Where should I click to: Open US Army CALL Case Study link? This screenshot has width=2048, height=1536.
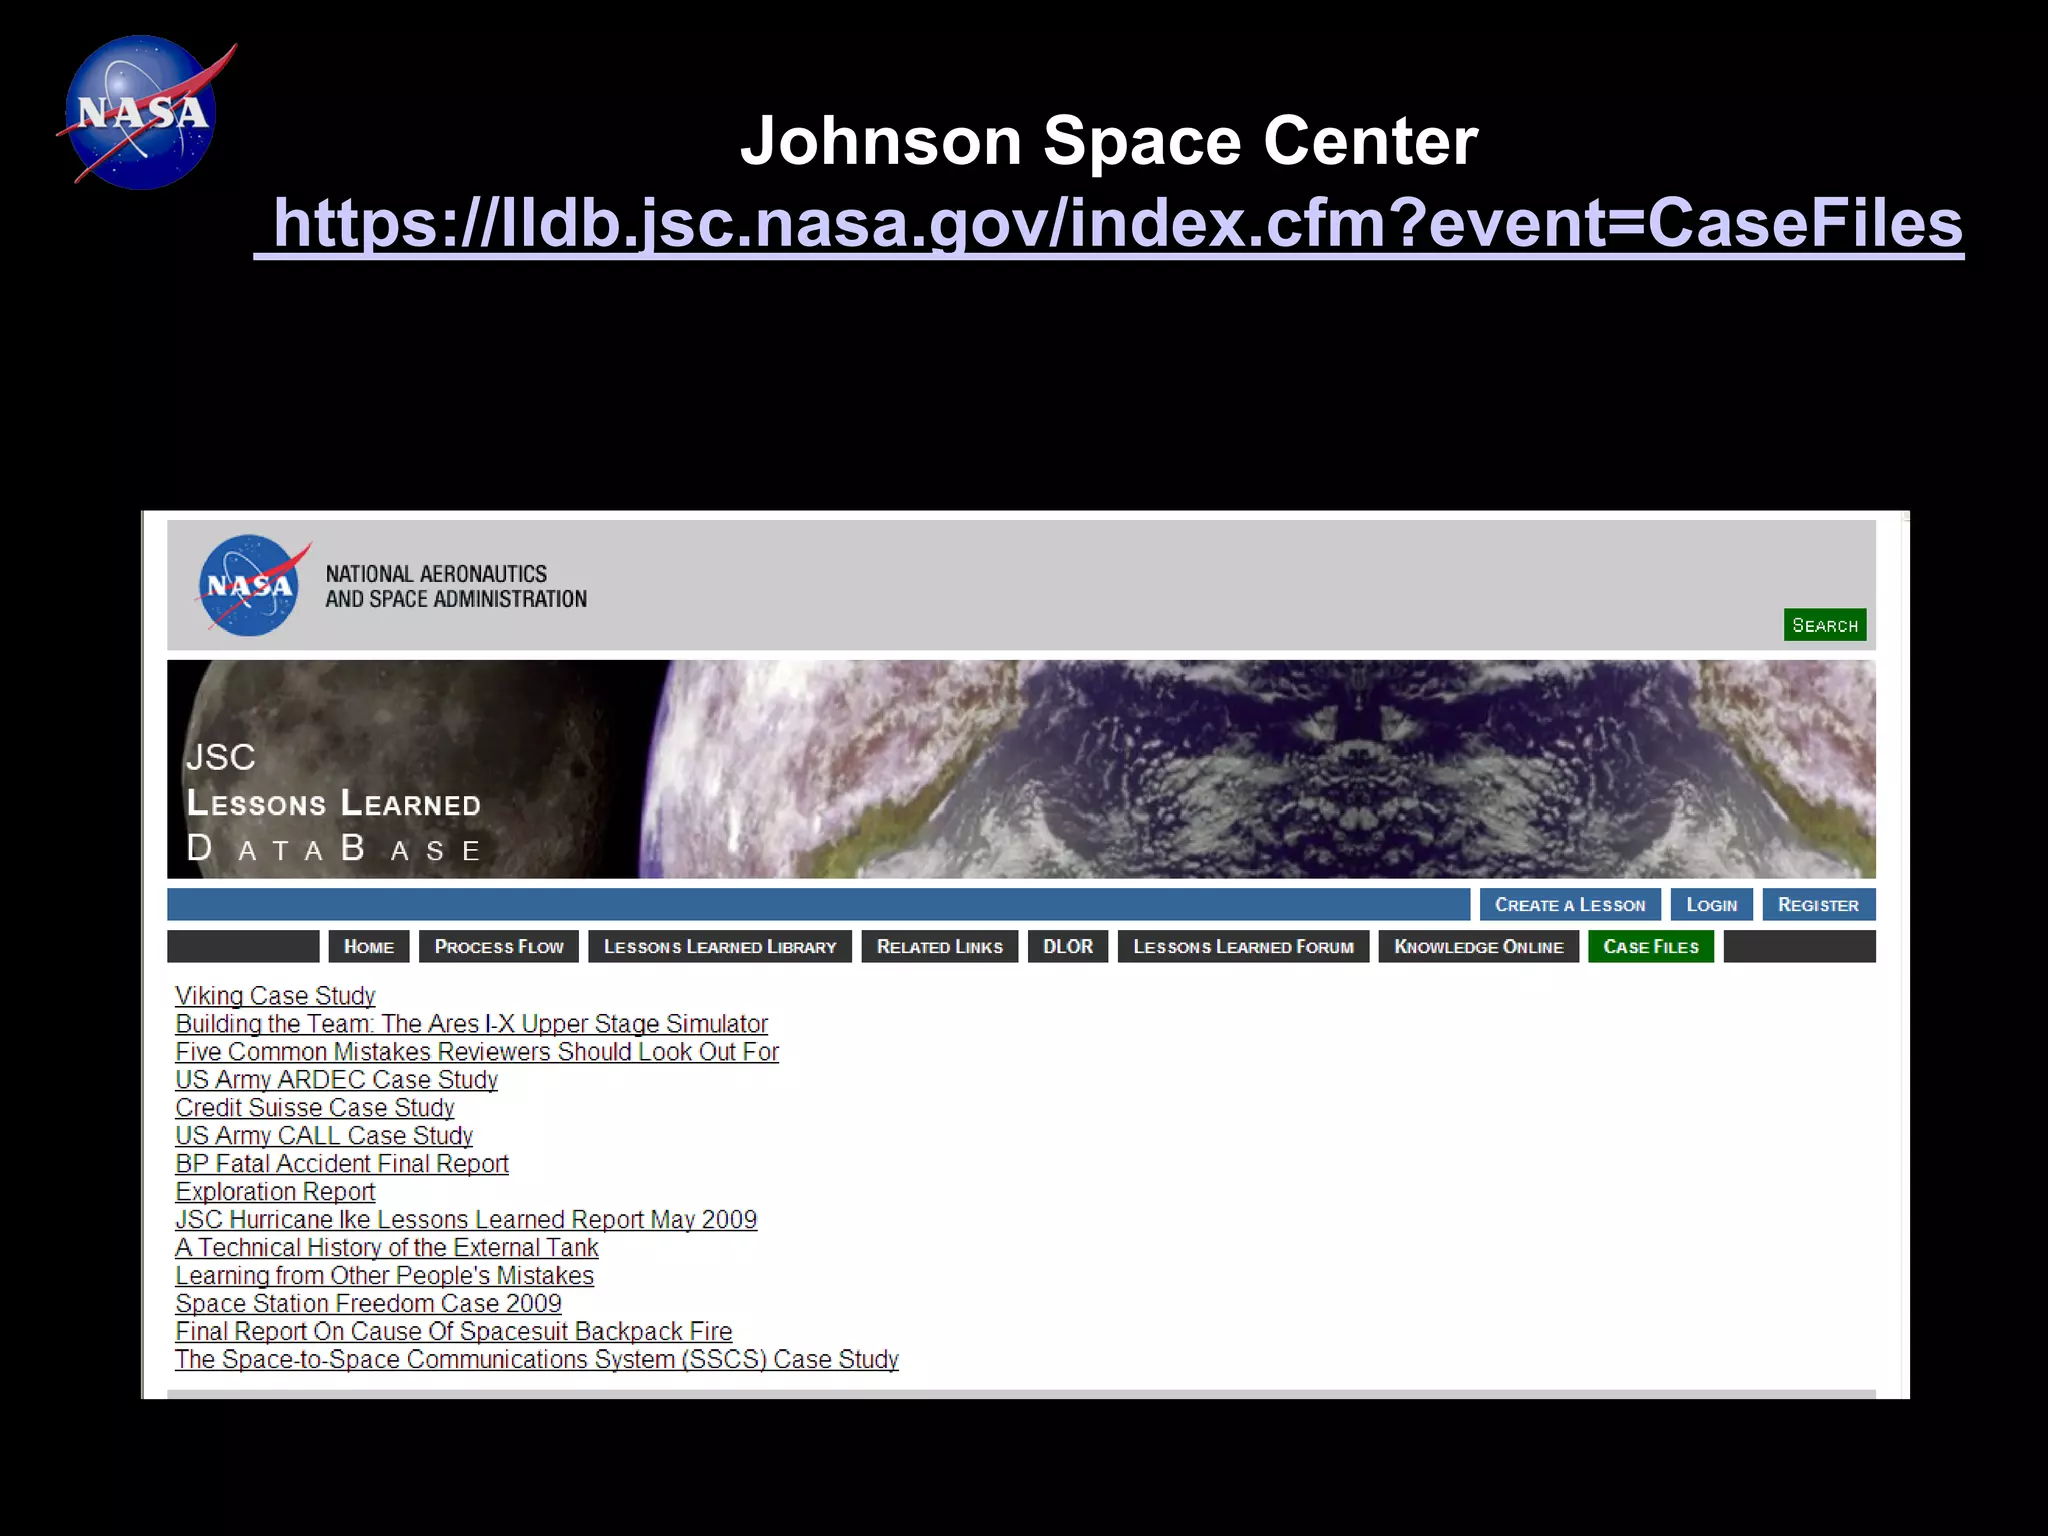tap(324, 1136)
